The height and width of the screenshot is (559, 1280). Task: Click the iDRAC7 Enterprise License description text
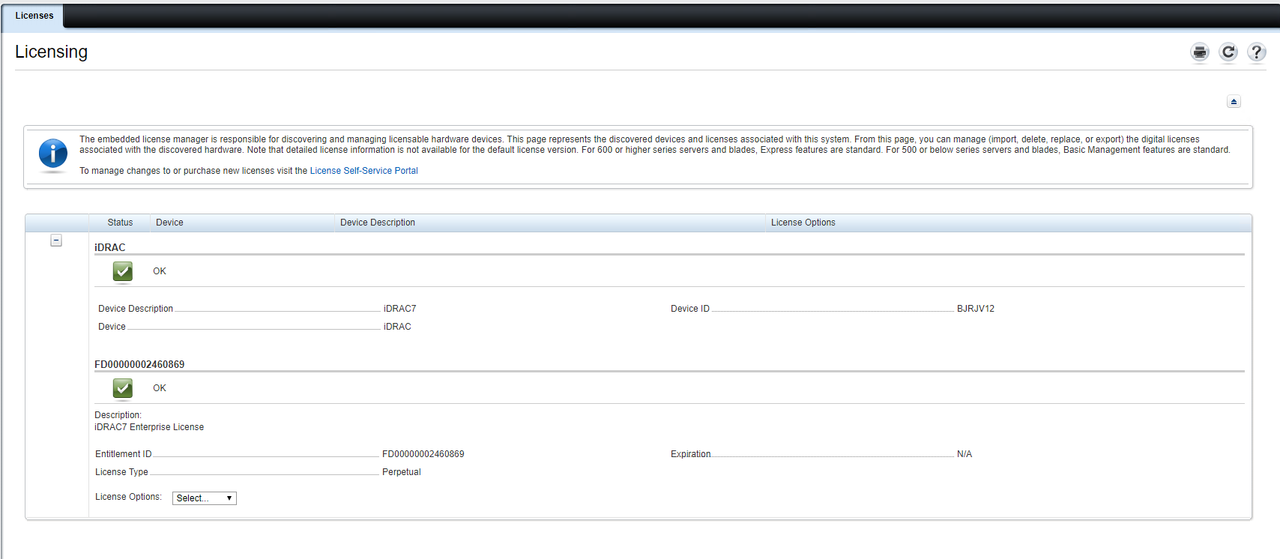click(x=149, y=427)
